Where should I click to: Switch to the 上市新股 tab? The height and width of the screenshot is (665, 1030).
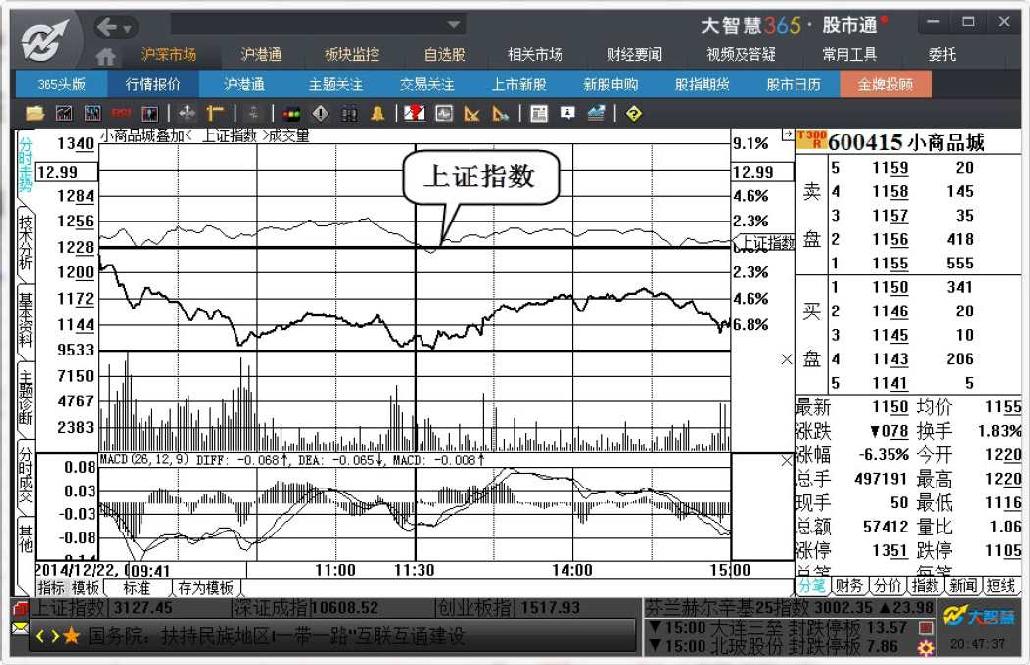(519, 85)
